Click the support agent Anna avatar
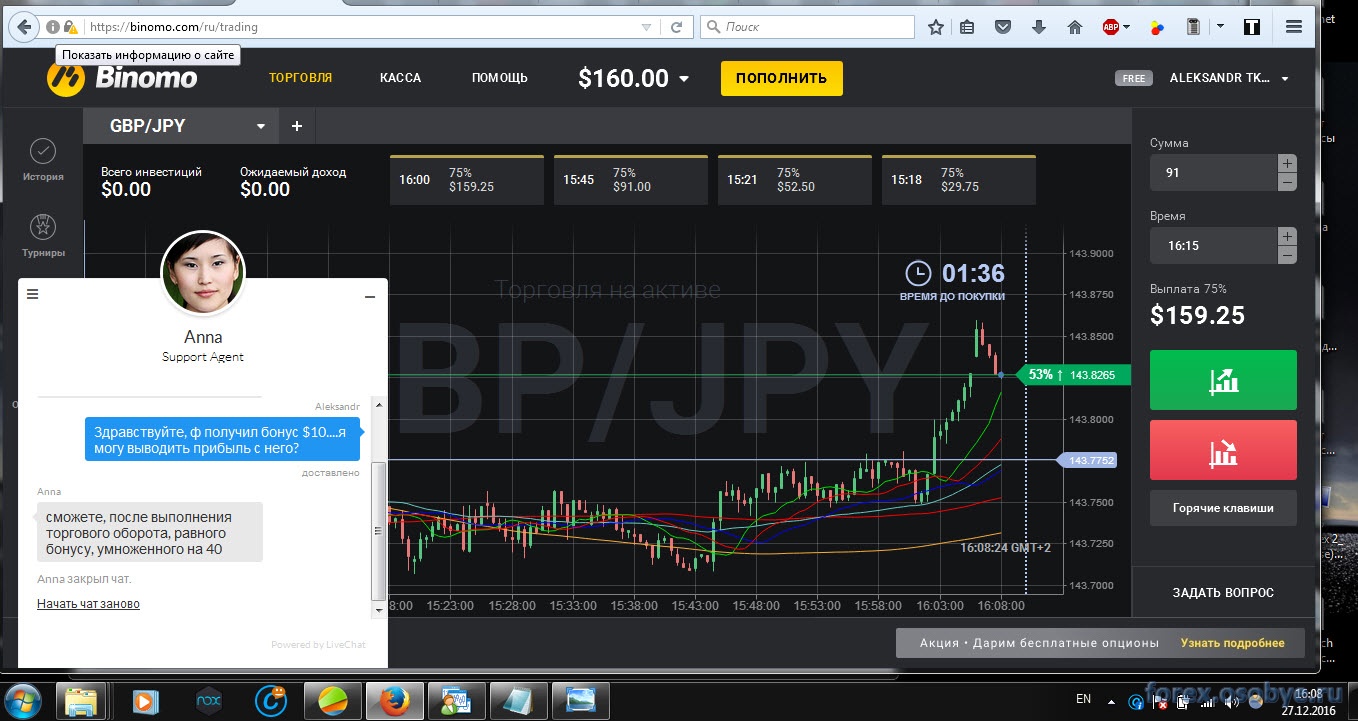1358x721 pixels. (x=203, y=273)
